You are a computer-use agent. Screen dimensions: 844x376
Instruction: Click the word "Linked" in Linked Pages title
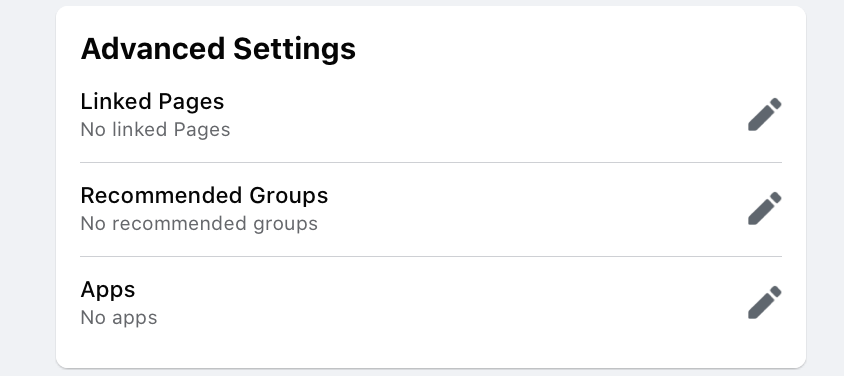(116, 101)
